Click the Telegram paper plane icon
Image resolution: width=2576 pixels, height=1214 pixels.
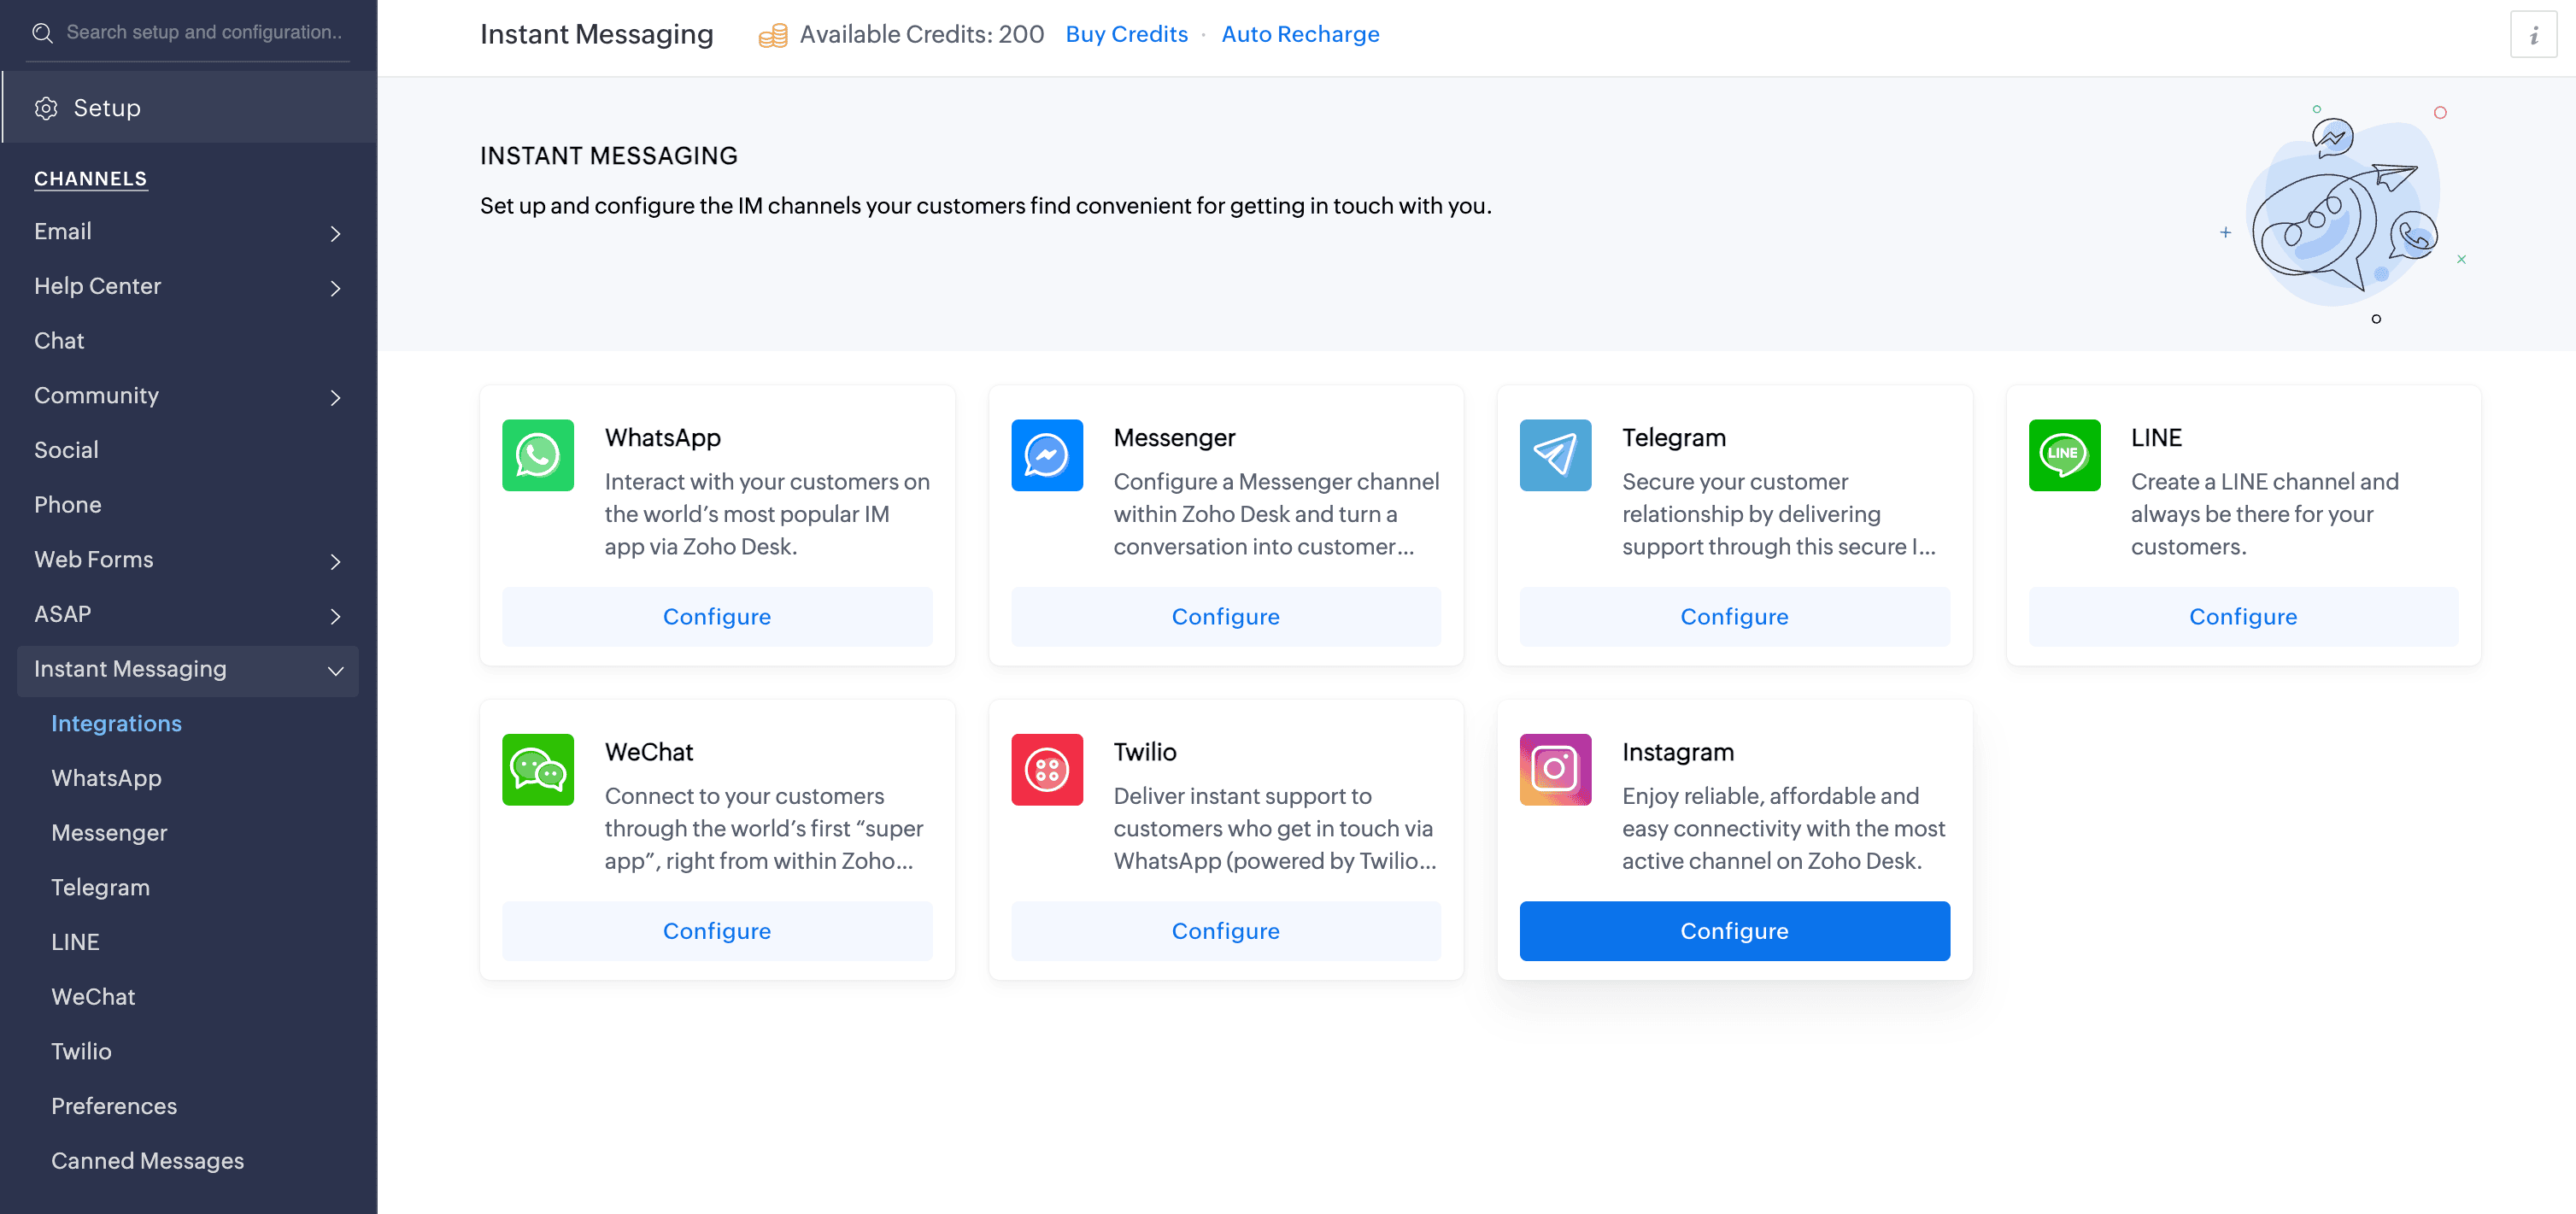pos(1555,455)
